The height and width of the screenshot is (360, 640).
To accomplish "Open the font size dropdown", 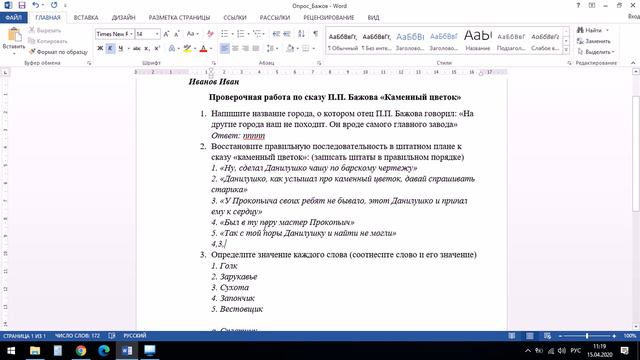I will click(157, 34).
